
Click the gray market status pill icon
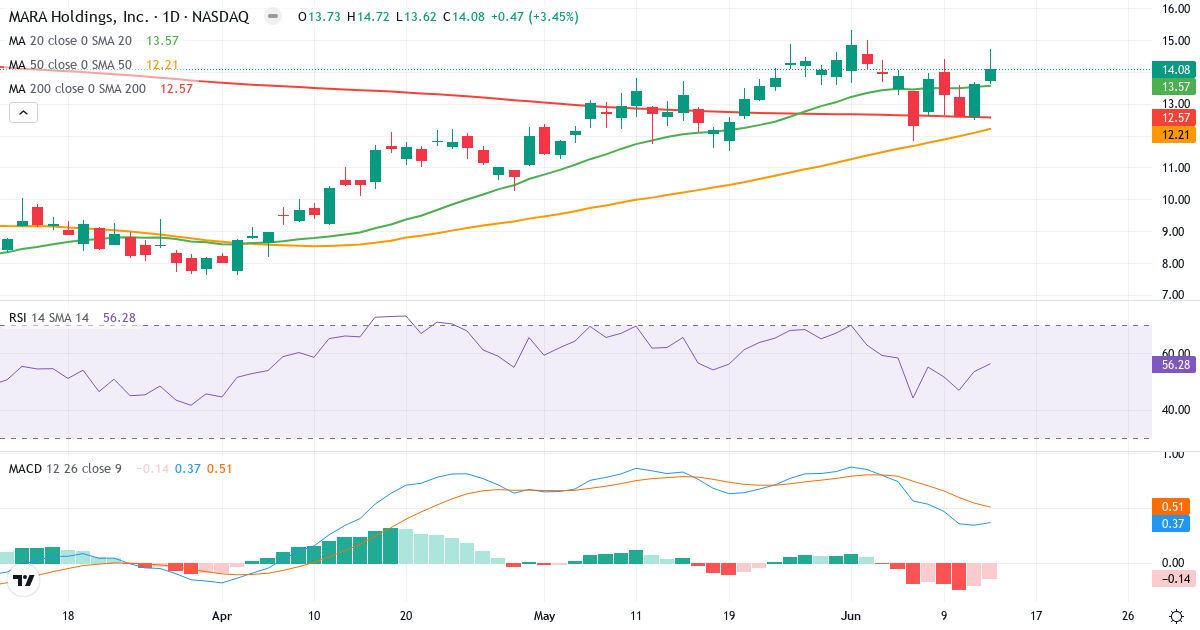pos(272,17)
